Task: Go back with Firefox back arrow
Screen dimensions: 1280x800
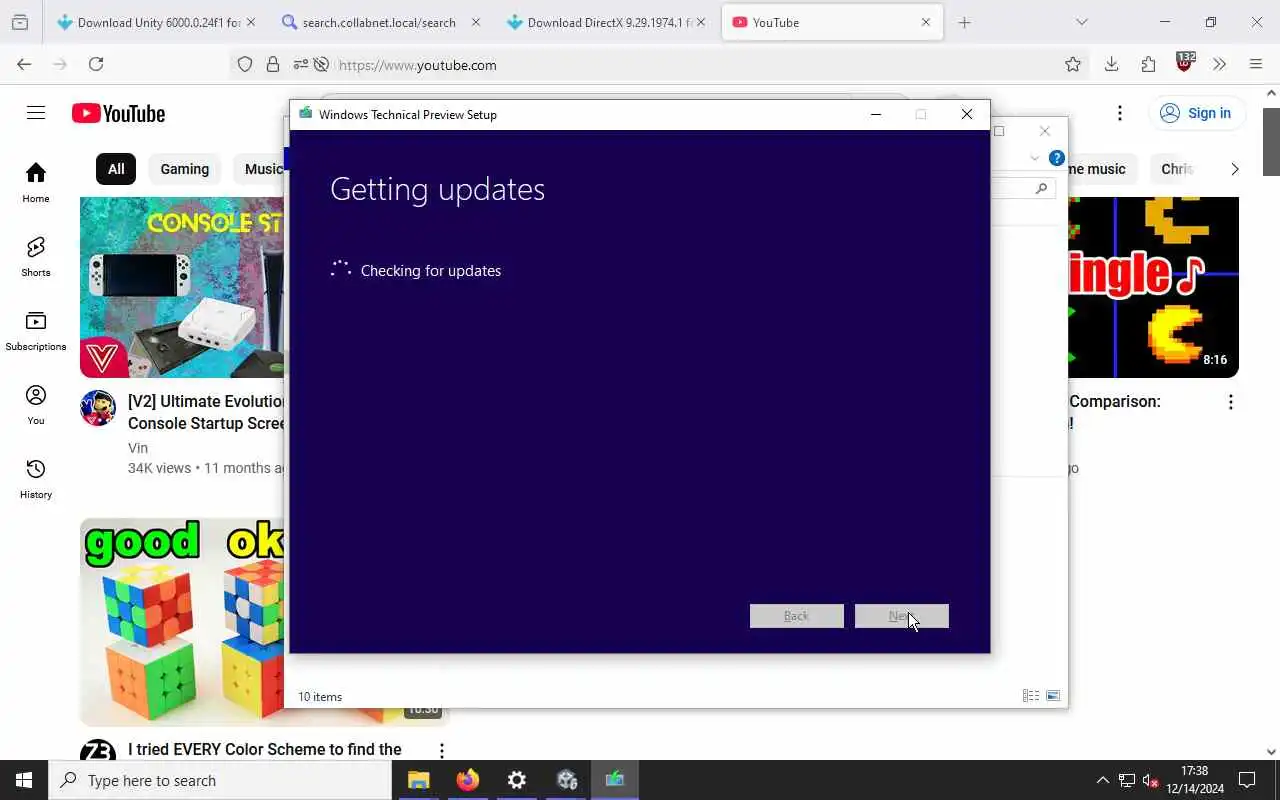Action: point(24,64)
